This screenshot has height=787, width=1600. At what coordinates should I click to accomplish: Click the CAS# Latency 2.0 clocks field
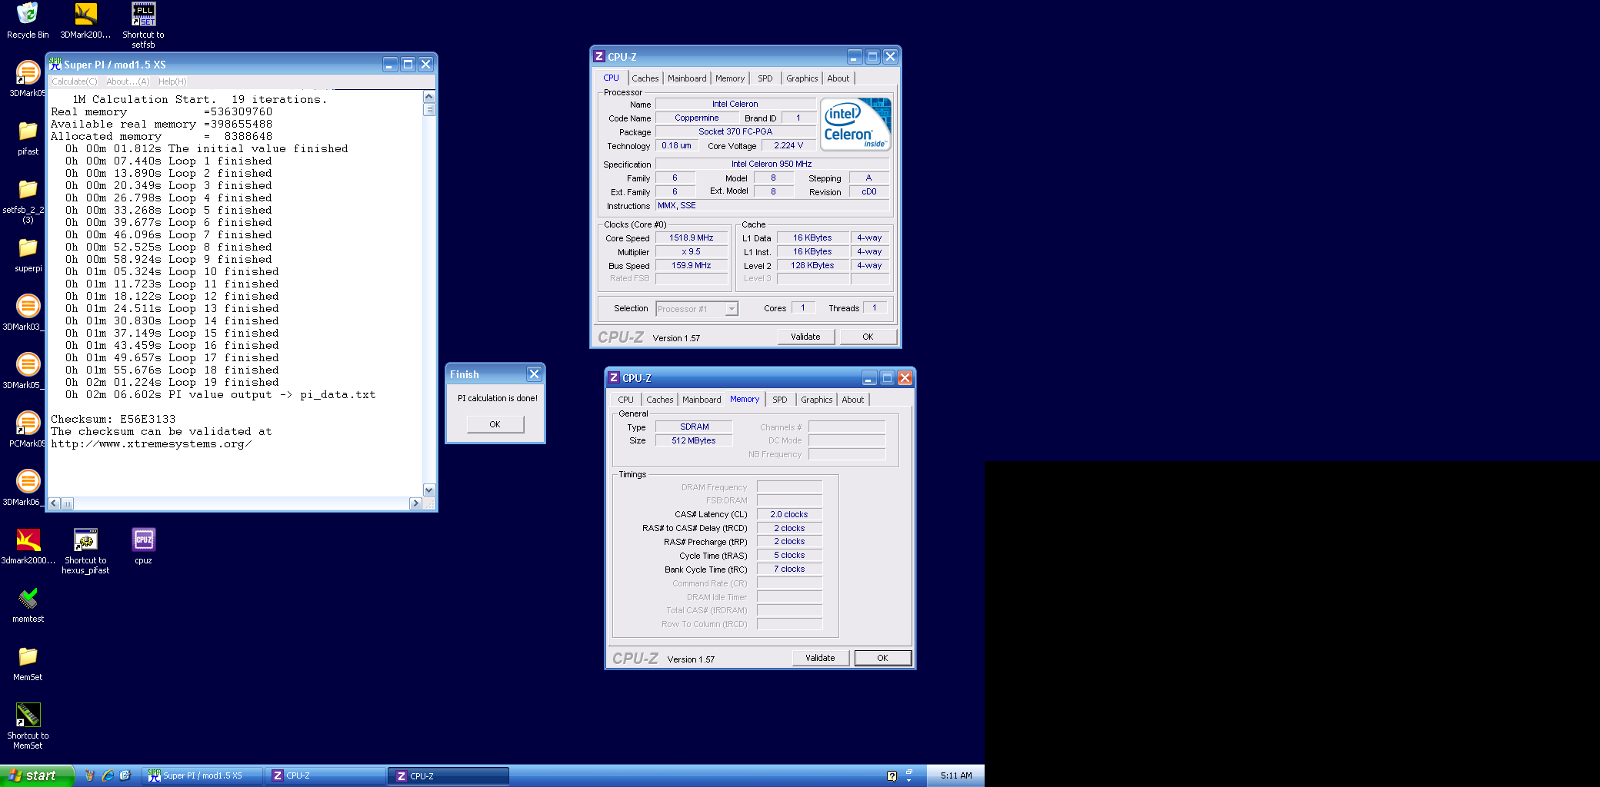790,514
